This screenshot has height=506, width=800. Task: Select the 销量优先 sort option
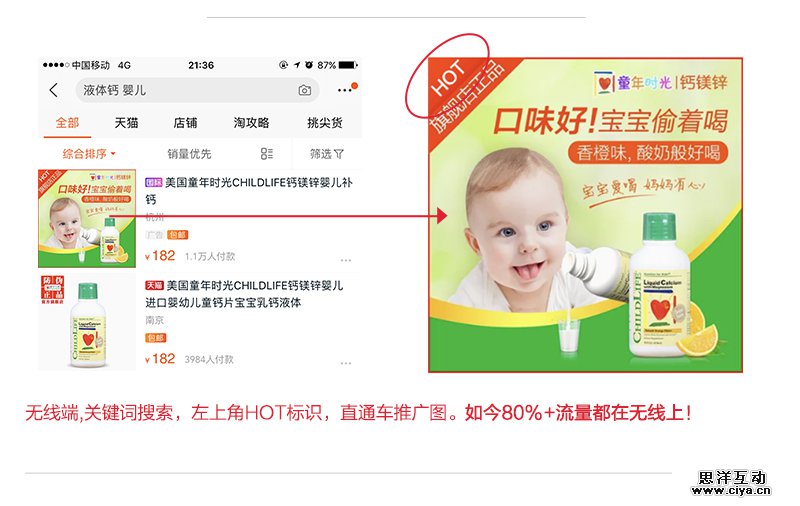(189, 154)
